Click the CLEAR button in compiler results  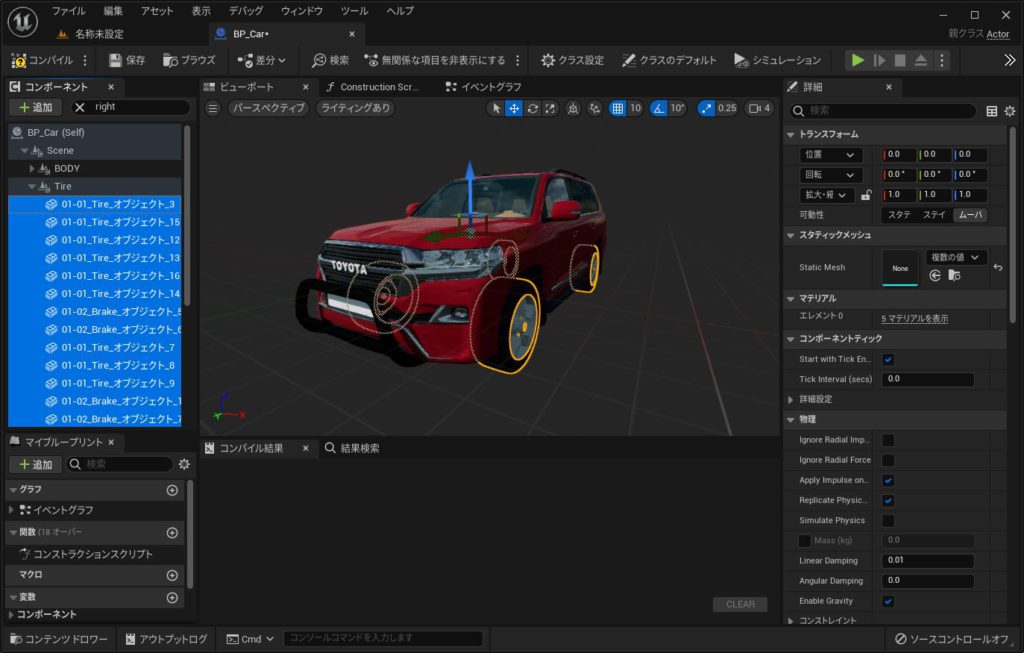740,605
